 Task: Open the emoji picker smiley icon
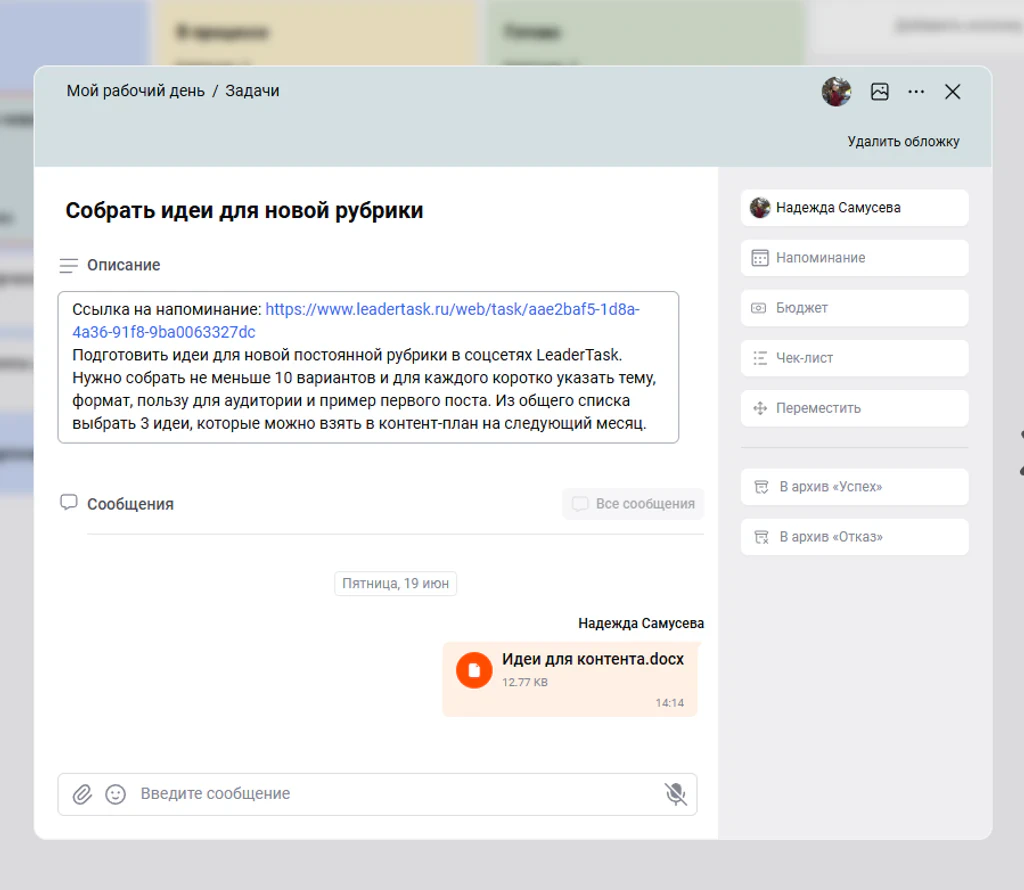pyautogui.click(x=116, y=794)
